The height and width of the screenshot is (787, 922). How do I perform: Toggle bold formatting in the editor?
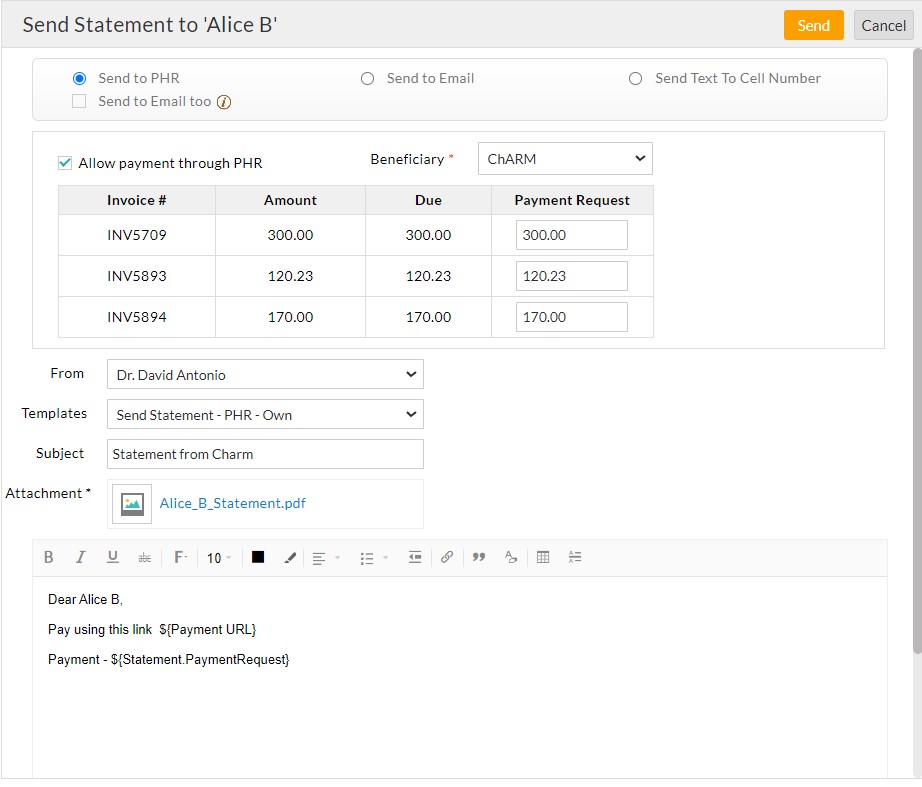tap(49, 558)
